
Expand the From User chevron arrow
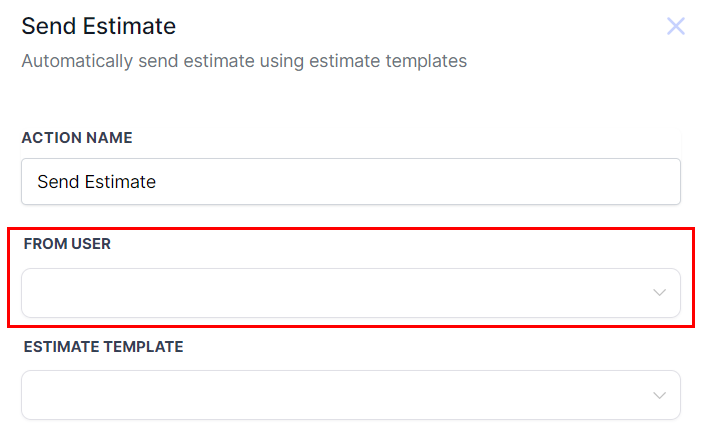coord(659,293)
